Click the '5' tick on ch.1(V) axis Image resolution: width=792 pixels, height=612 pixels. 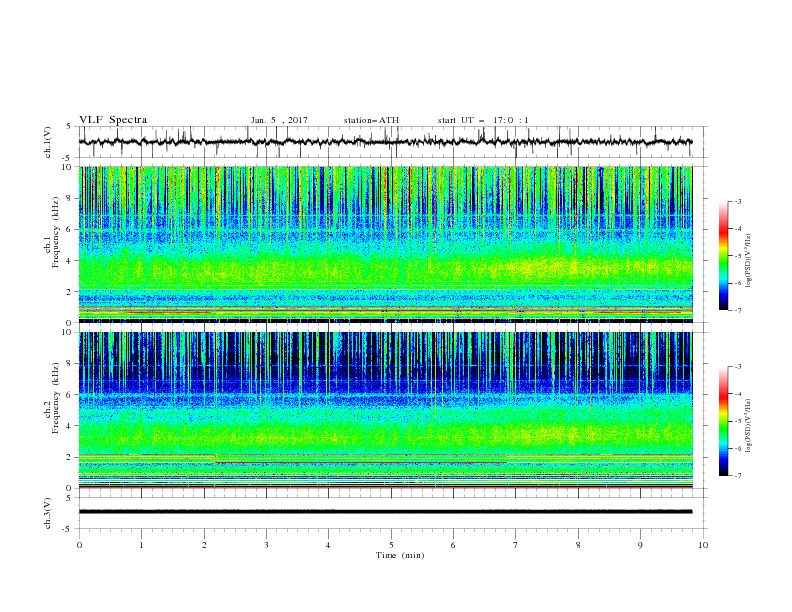[69, 126]
